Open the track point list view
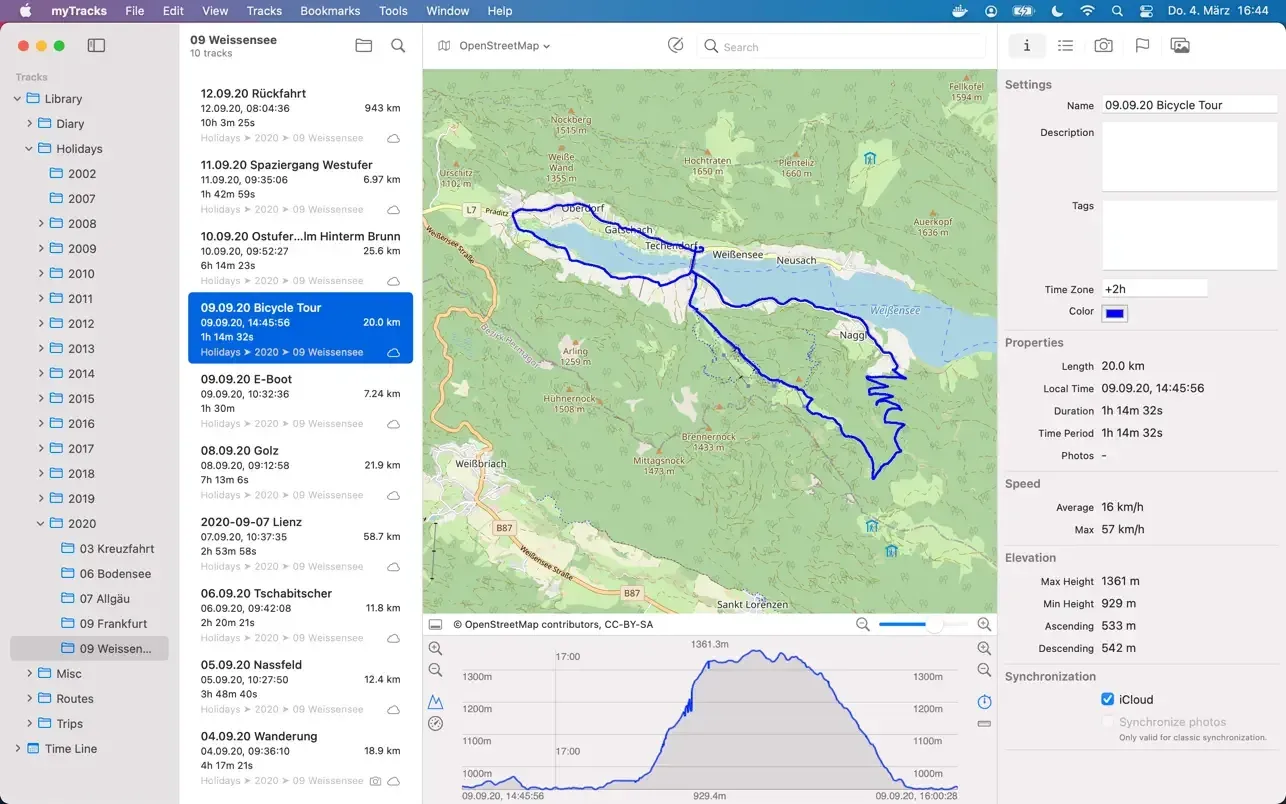 click(1065, 45)
